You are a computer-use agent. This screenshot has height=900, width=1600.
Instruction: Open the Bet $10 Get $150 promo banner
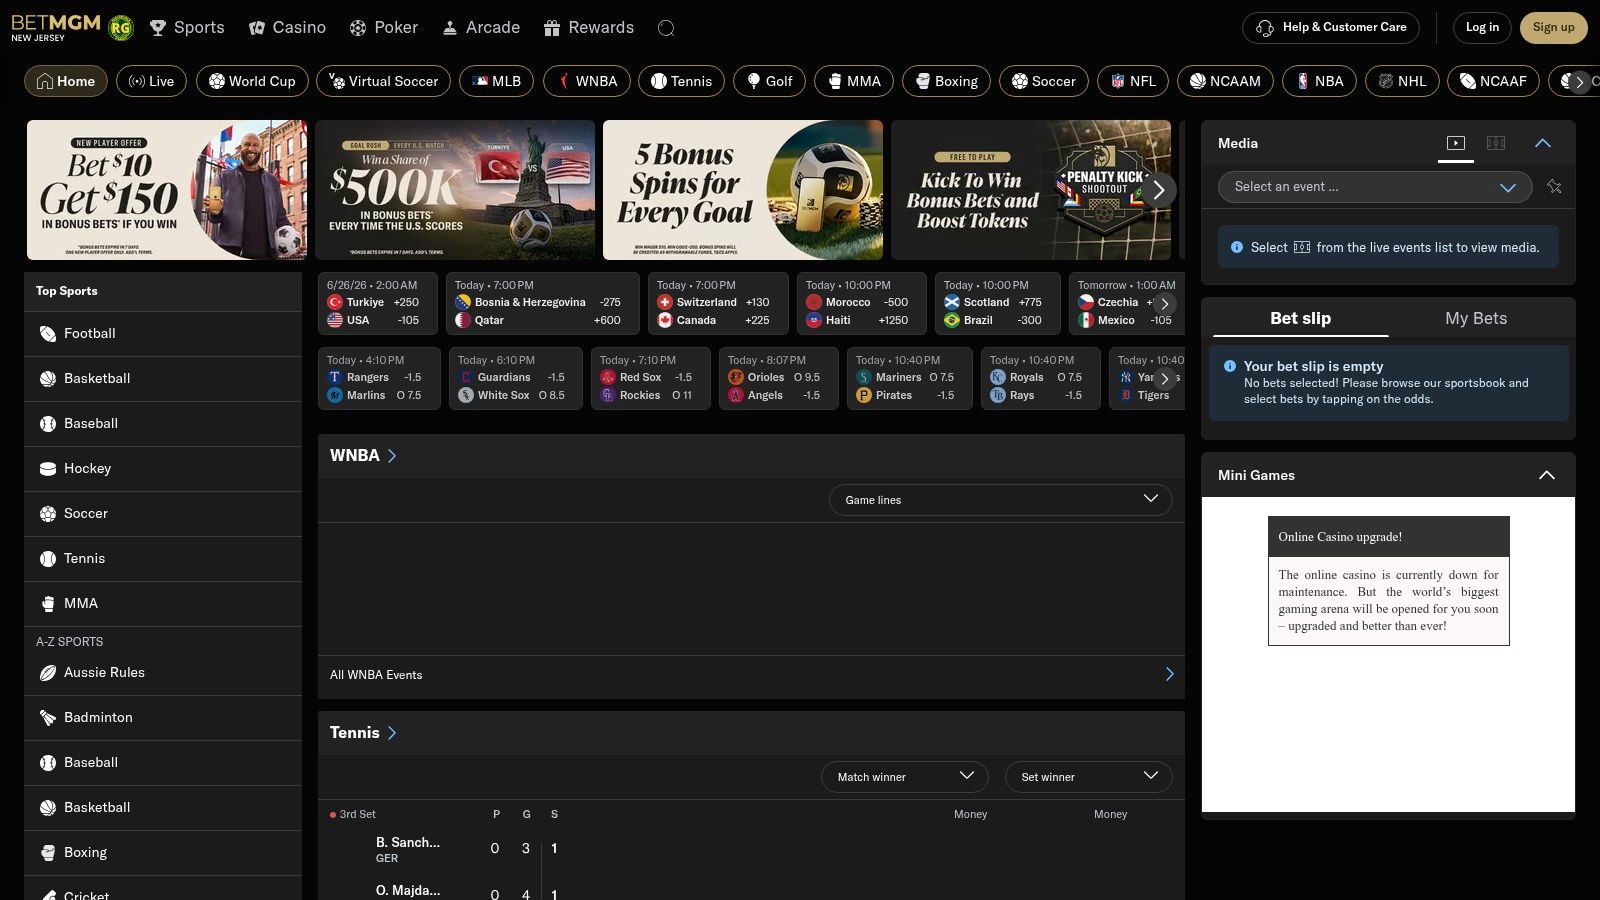click(x=167, y=190)
